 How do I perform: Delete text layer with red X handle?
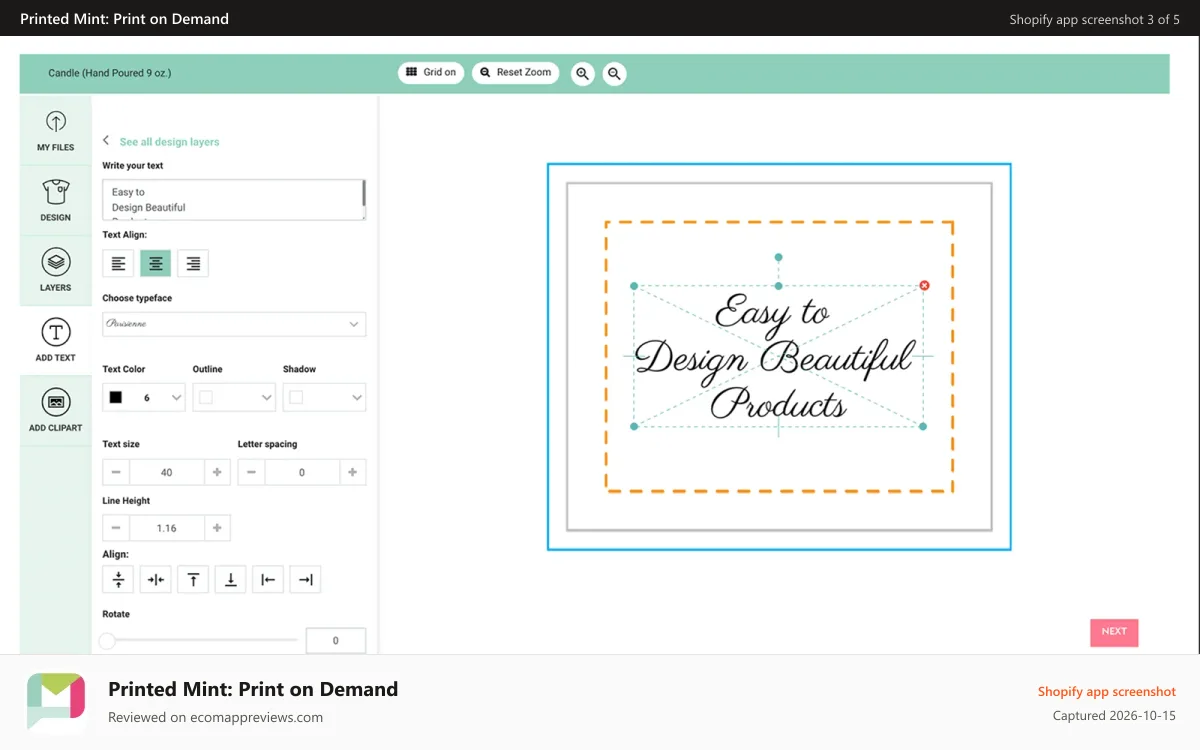(x=924, y=286)
